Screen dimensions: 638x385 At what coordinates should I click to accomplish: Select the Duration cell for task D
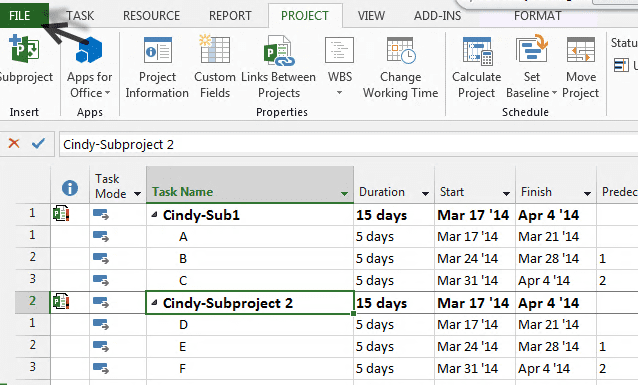click(x=394, y=324)
